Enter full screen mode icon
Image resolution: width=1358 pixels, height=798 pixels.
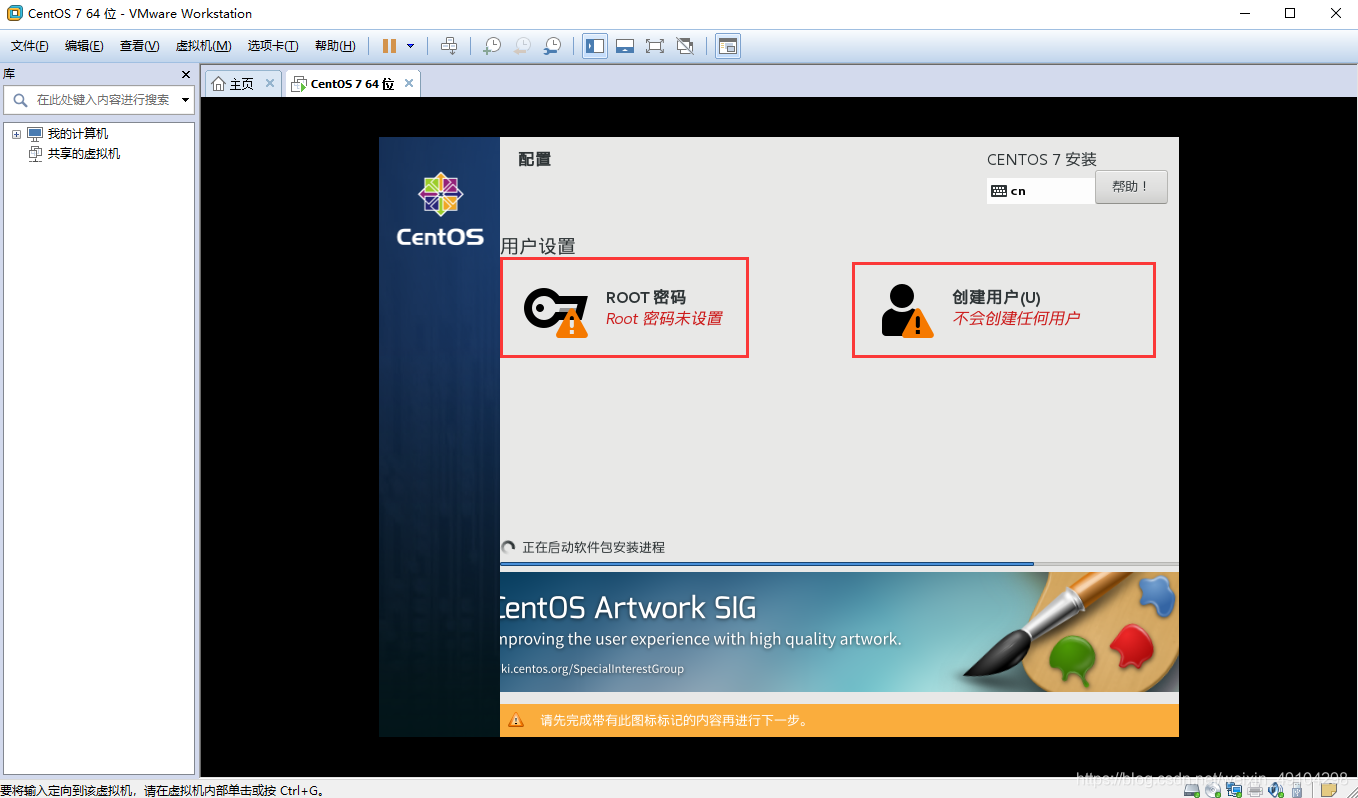click(655, 46)
